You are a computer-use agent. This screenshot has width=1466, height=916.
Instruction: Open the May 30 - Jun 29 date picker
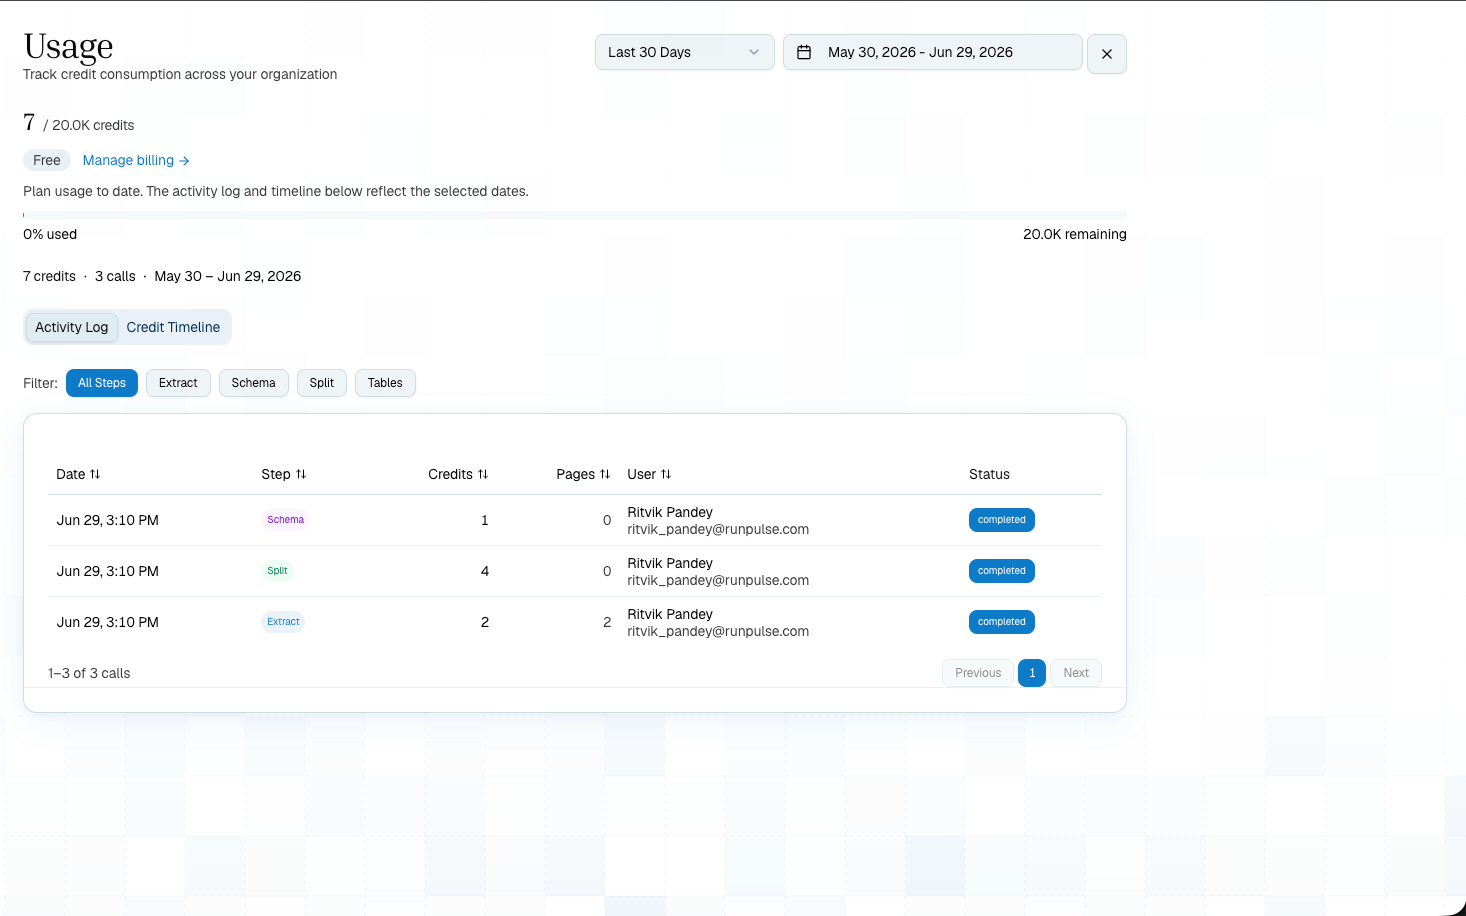point(932,52)
